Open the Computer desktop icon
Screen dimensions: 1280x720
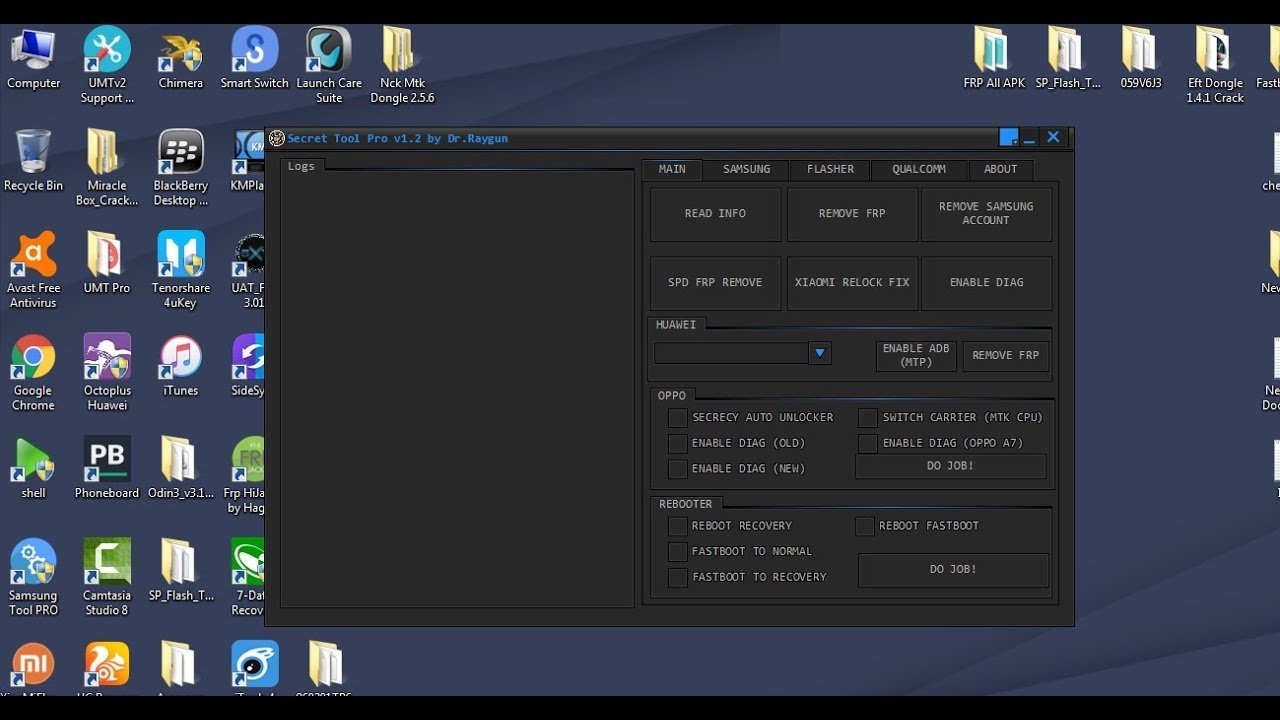click(x=33, y=59)
